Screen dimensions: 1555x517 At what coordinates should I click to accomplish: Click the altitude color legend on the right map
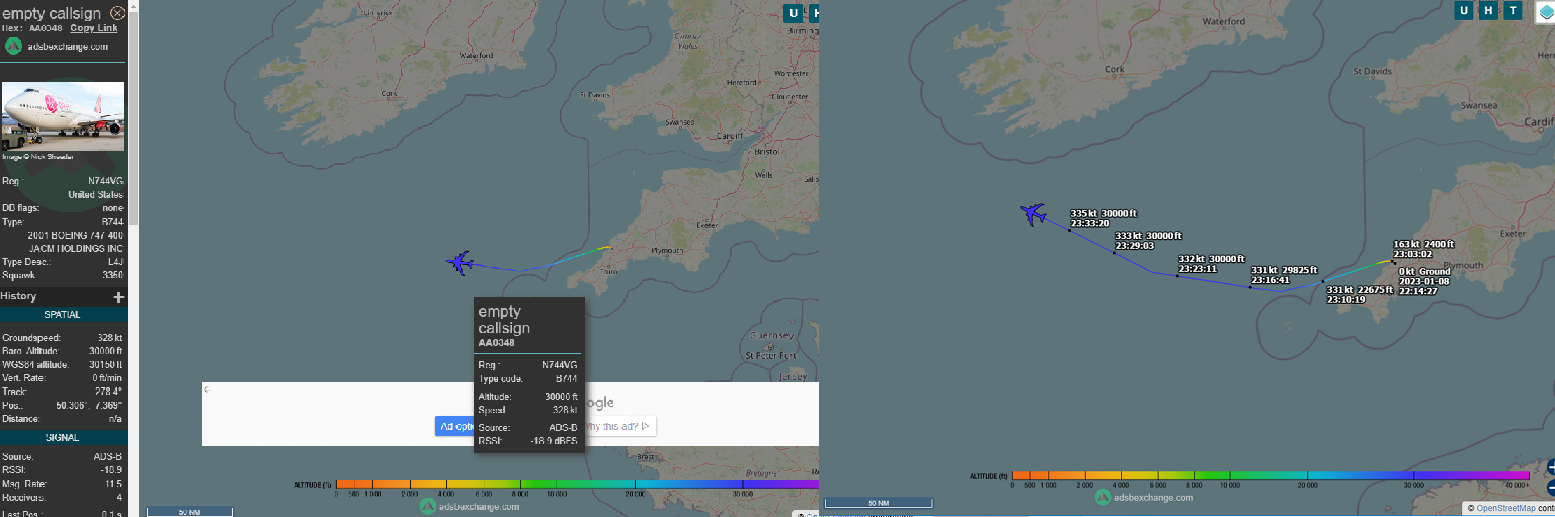(x=1270, y=476)
